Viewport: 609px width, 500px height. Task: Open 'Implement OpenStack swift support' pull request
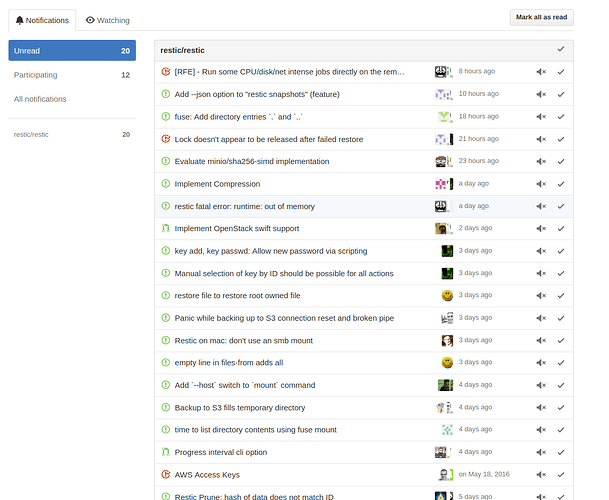click(237, 228)
